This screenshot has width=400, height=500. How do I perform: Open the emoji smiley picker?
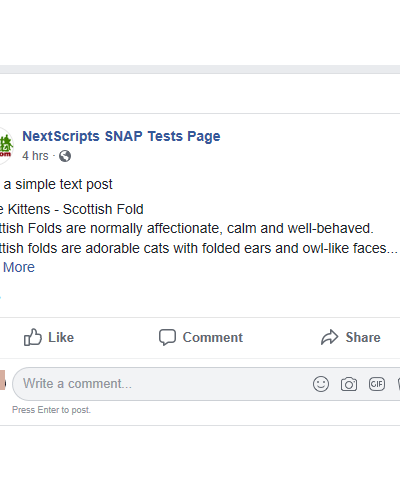point(321,384)
